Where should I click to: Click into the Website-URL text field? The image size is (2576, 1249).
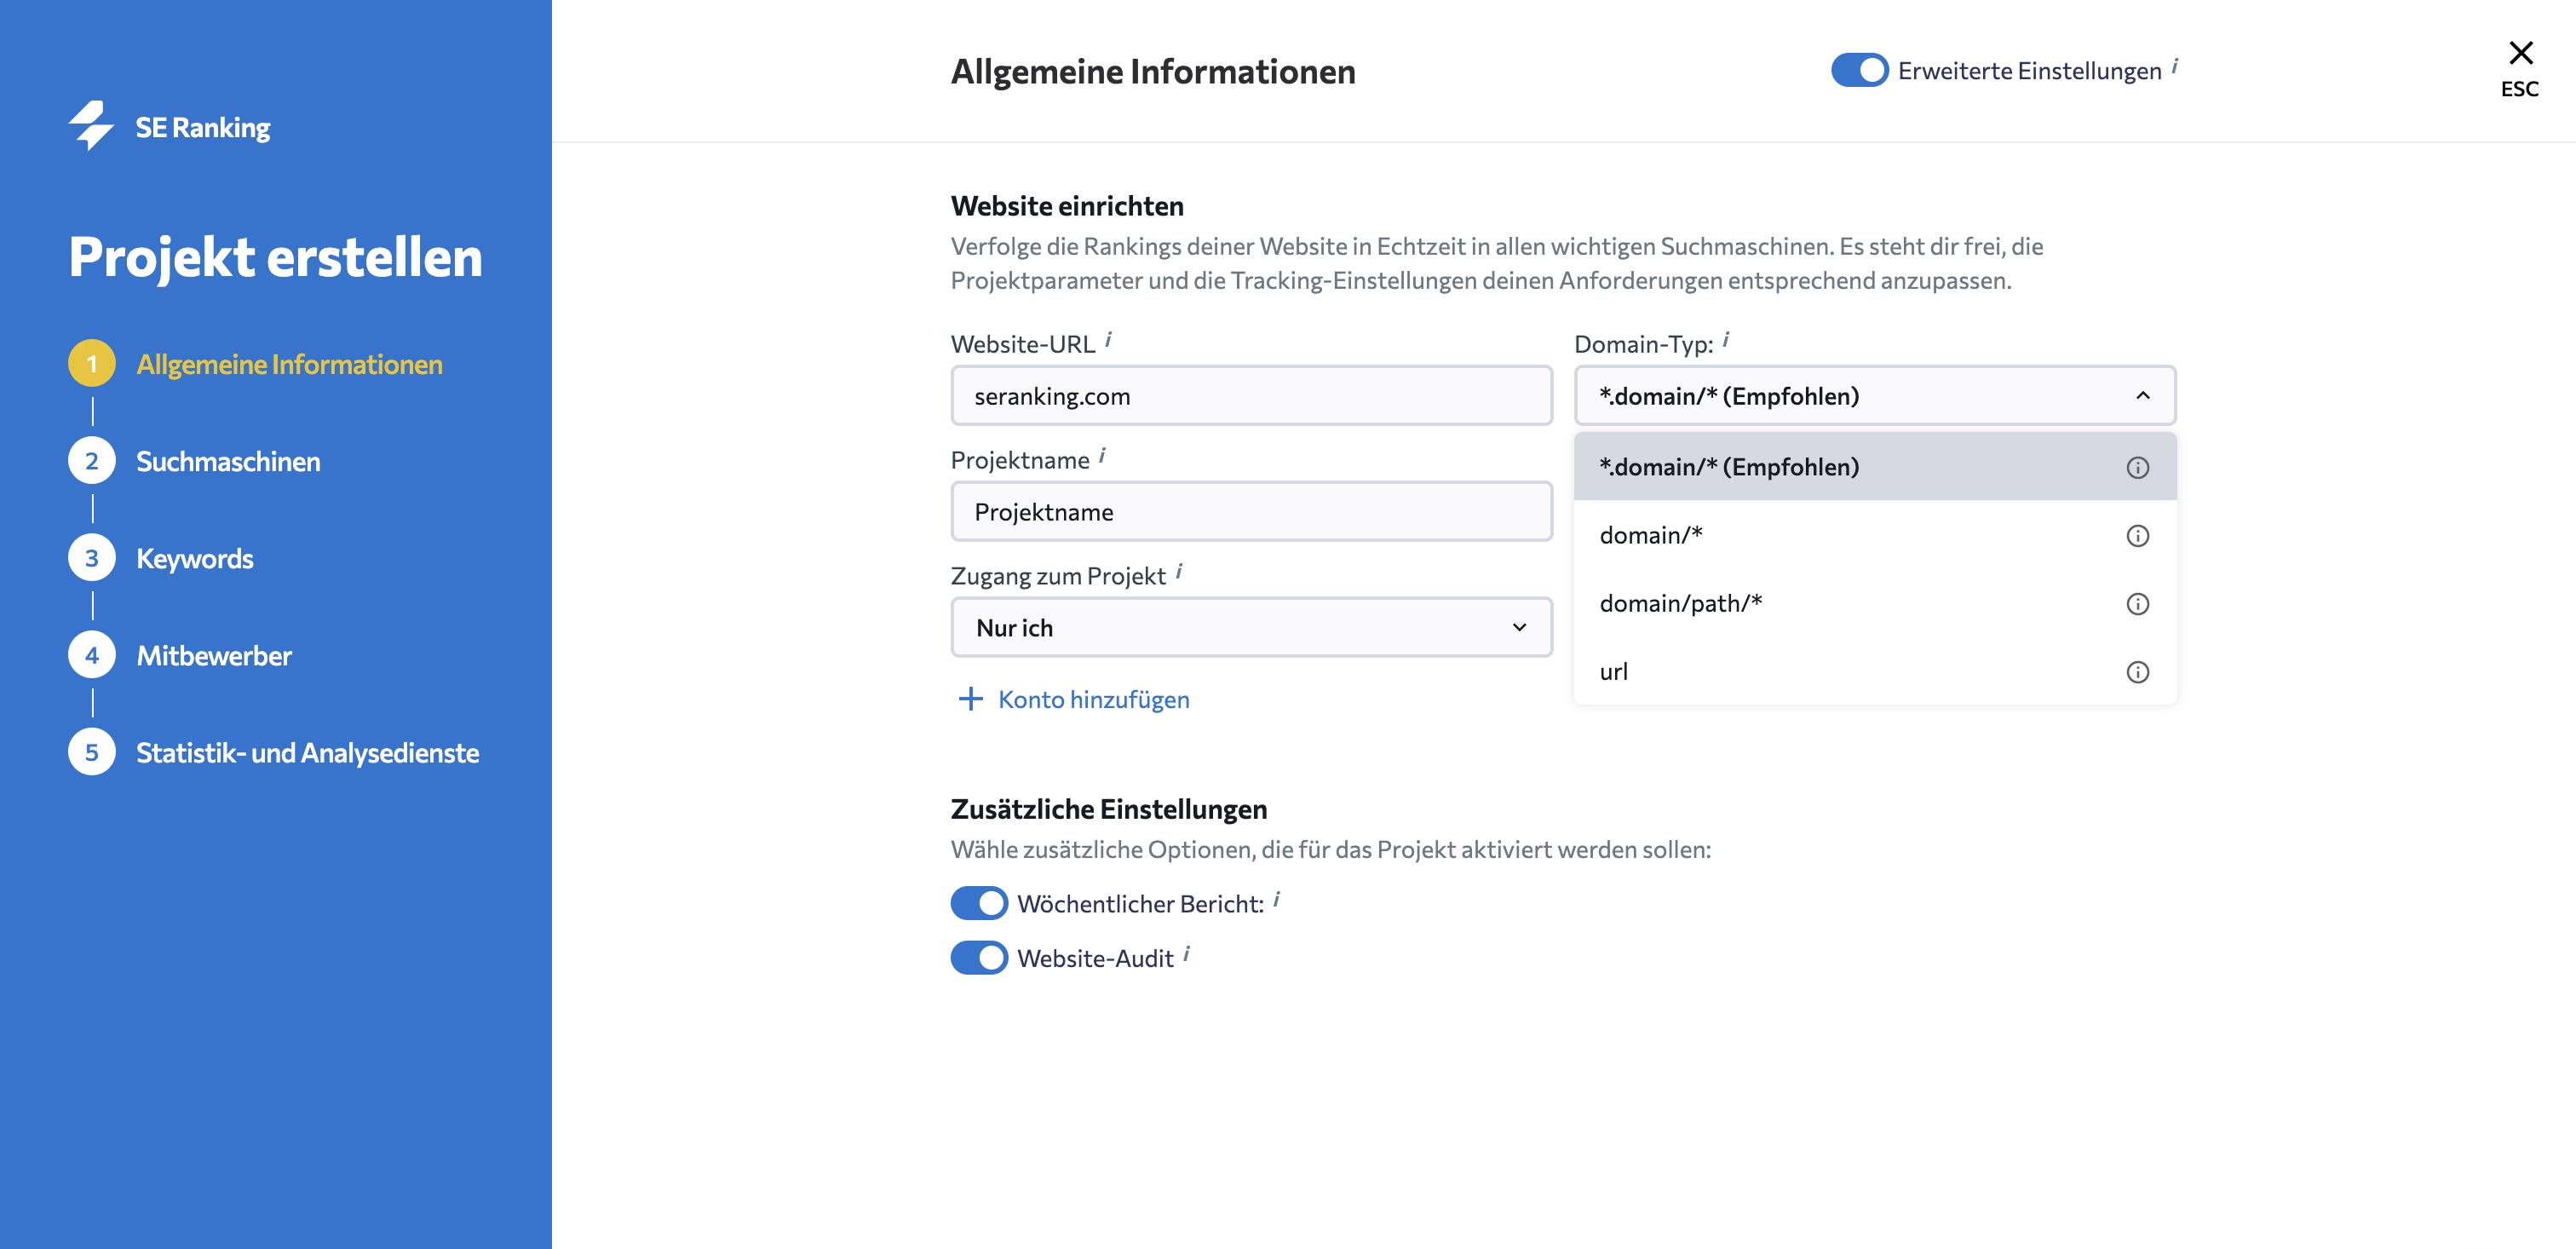coord(1251,396)
